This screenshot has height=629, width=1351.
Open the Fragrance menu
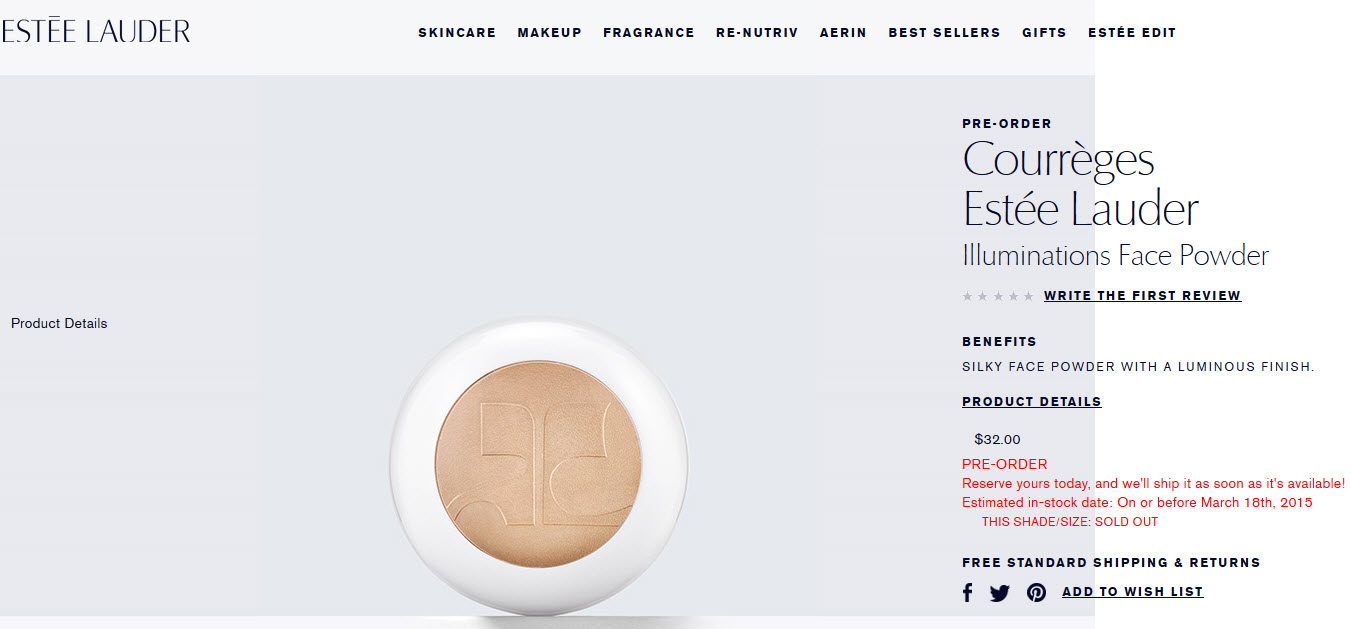coord(649,33)
